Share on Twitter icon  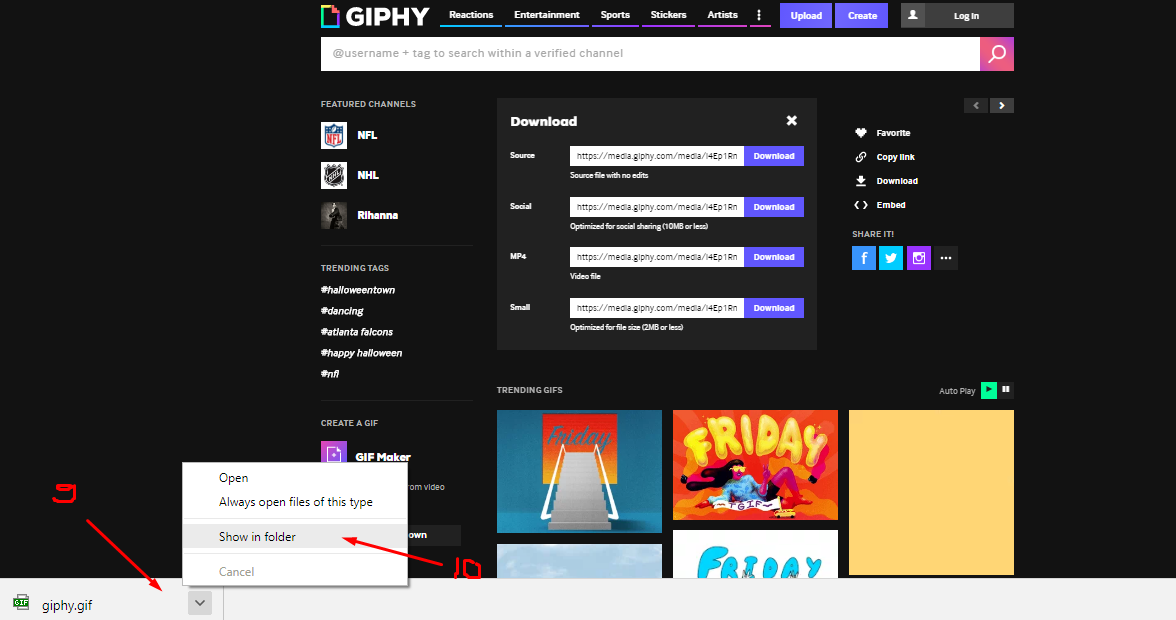click(x=891, y=258)
